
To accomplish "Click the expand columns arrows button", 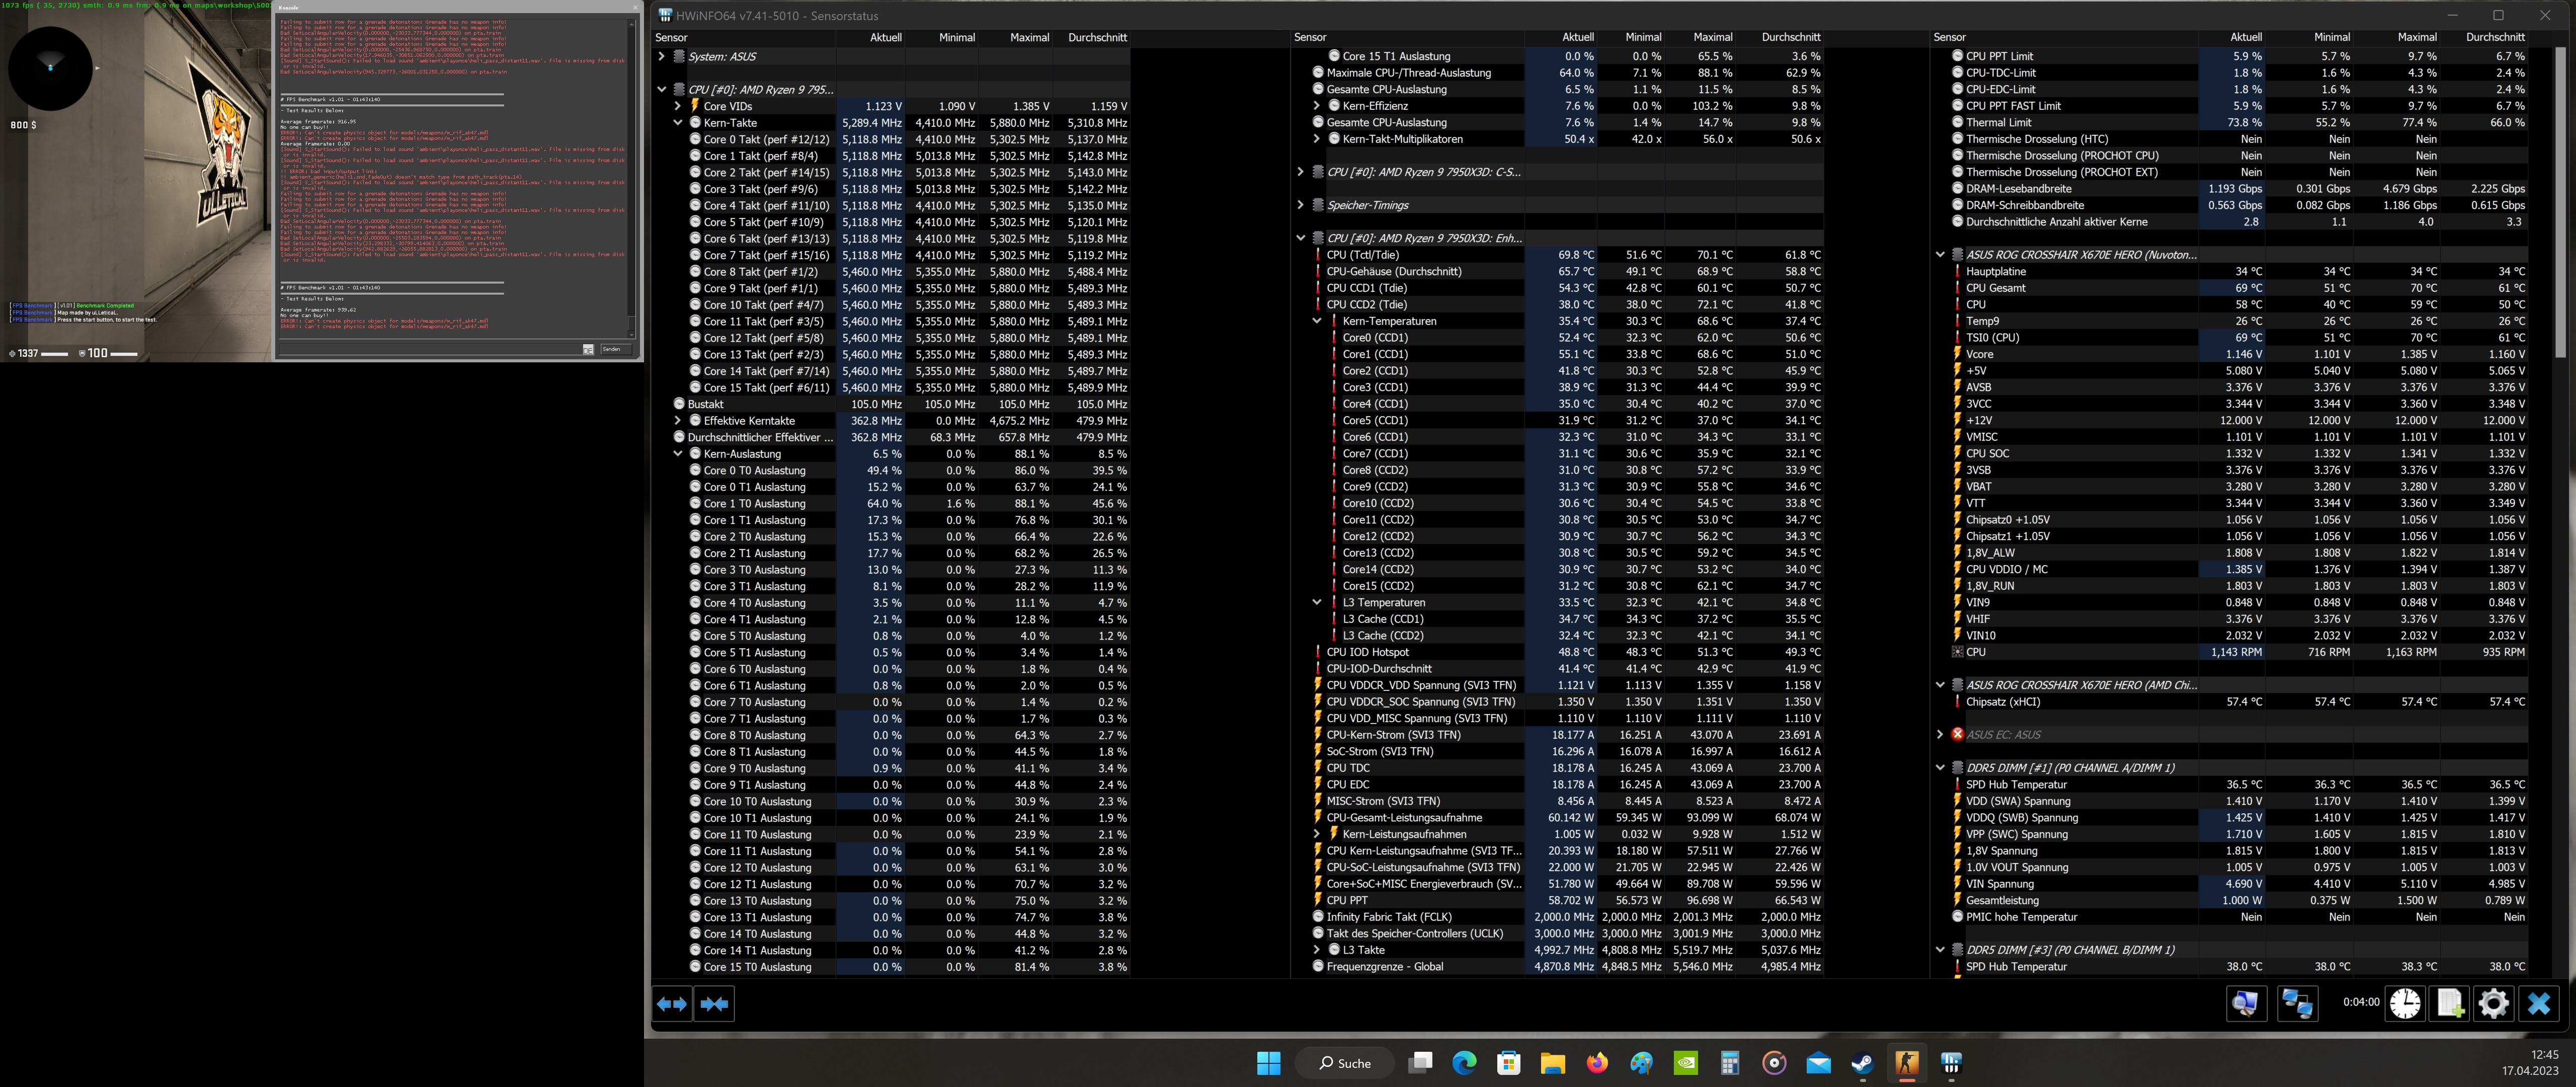I will (x=673, y=1003).
